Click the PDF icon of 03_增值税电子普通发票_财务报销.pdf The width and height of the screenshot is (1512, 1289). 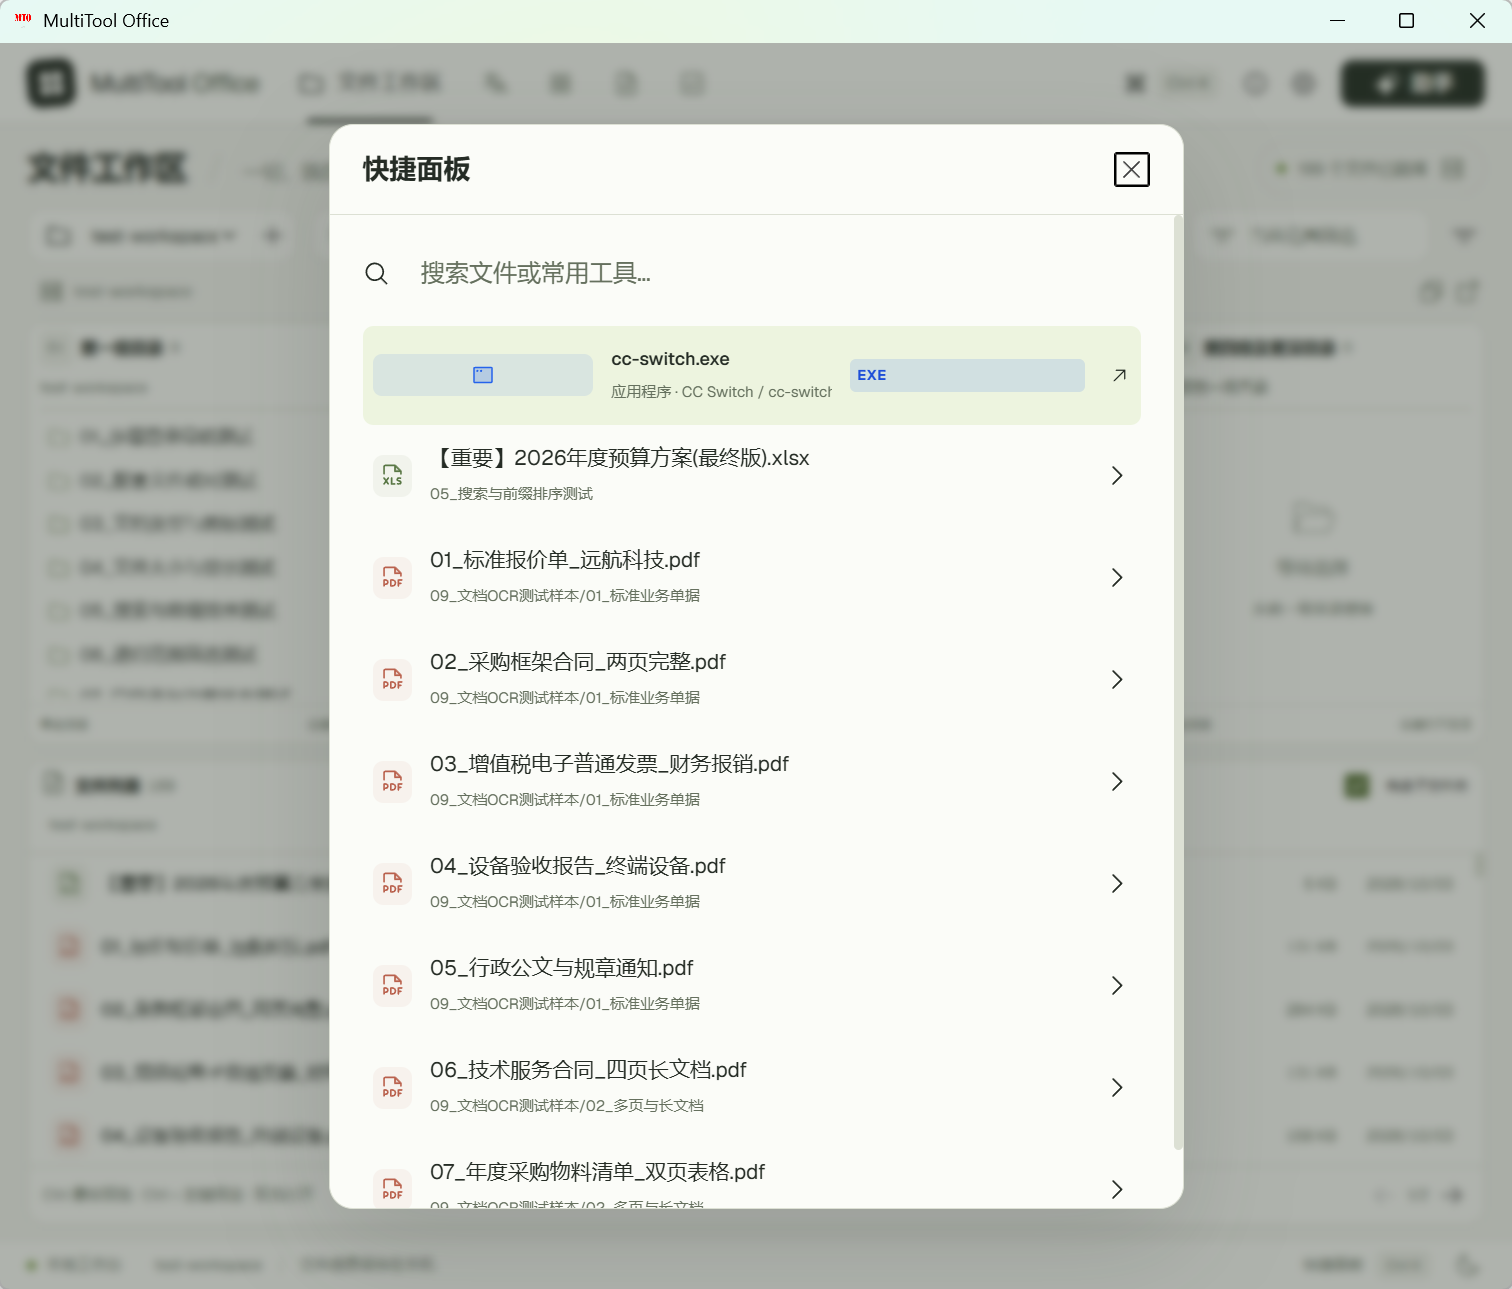(392, 781)
